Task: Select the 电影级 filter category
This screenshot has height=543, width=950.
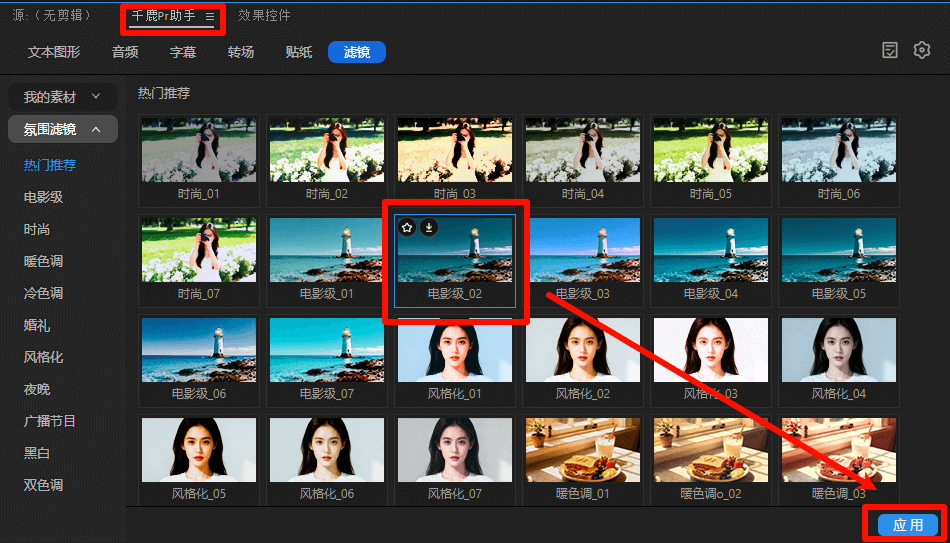Action: tap(44, 197)
